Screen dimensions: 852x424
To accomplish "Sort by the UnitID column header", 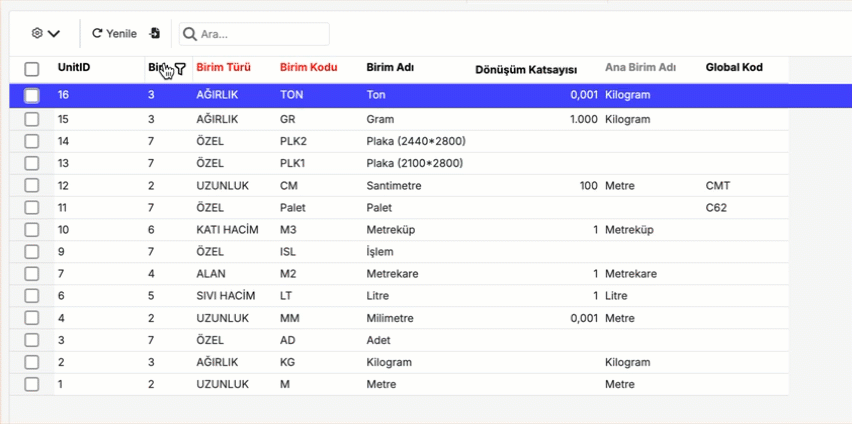I will tap(74, 68).
